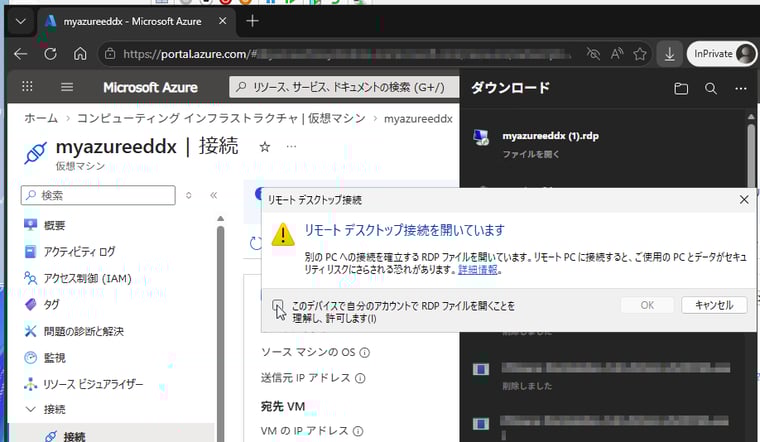This screenshot has width=760, height=442.
Task: Search within the downloads panel
Action: pos(711,88)
